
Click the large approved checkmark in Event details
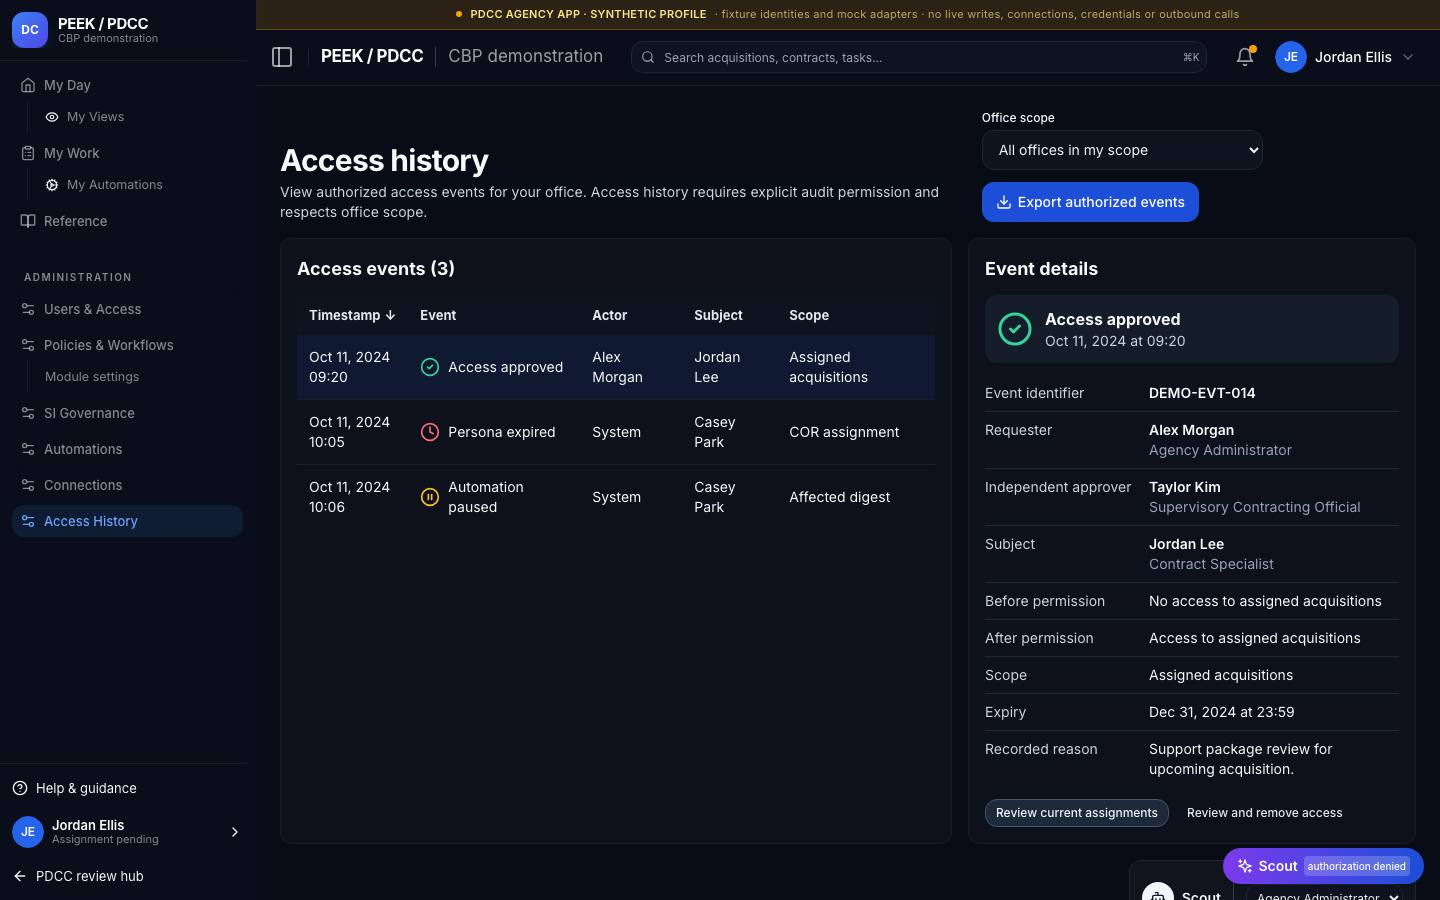(x=1015, y=329)
